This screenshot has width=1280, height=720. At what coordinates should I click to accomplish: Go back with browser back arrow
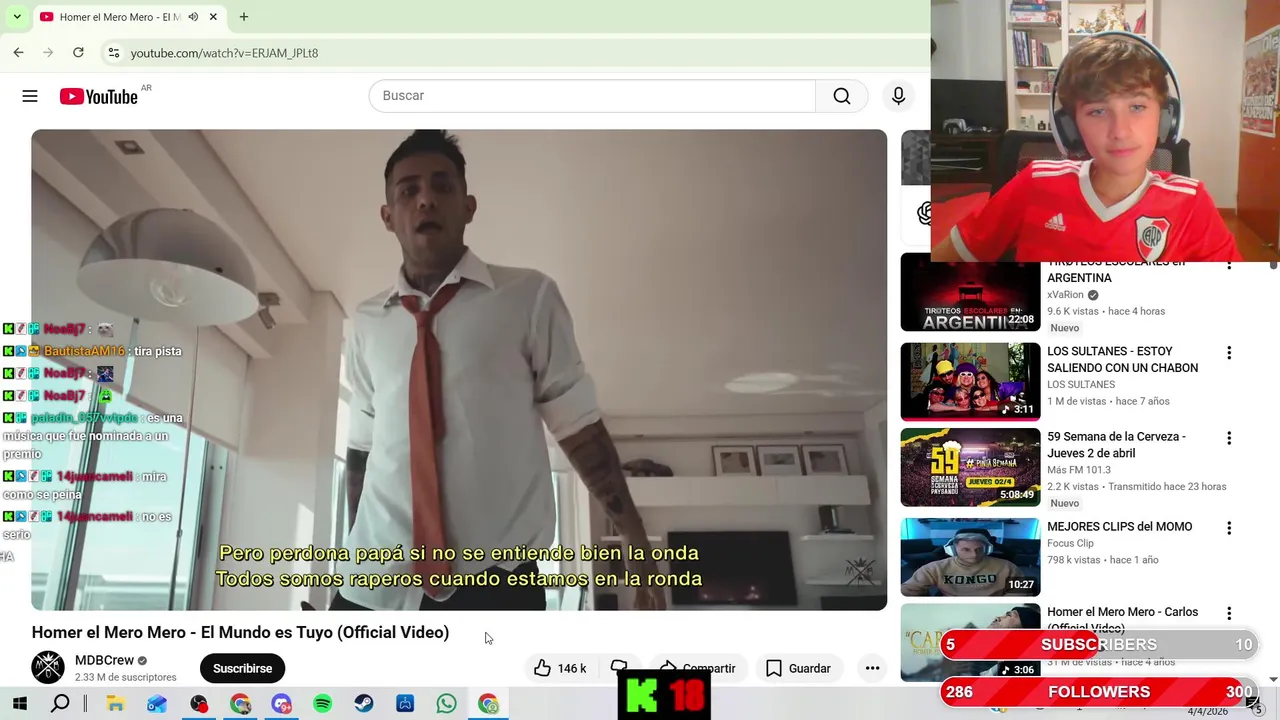pyautogui.click(x=18, y=52)
